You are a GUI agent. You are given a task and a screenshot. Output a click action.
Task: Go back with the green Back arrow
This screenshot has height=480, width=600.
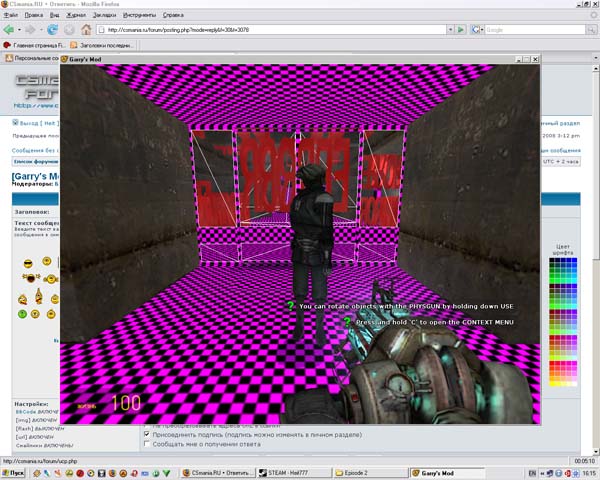coord(8,29)
